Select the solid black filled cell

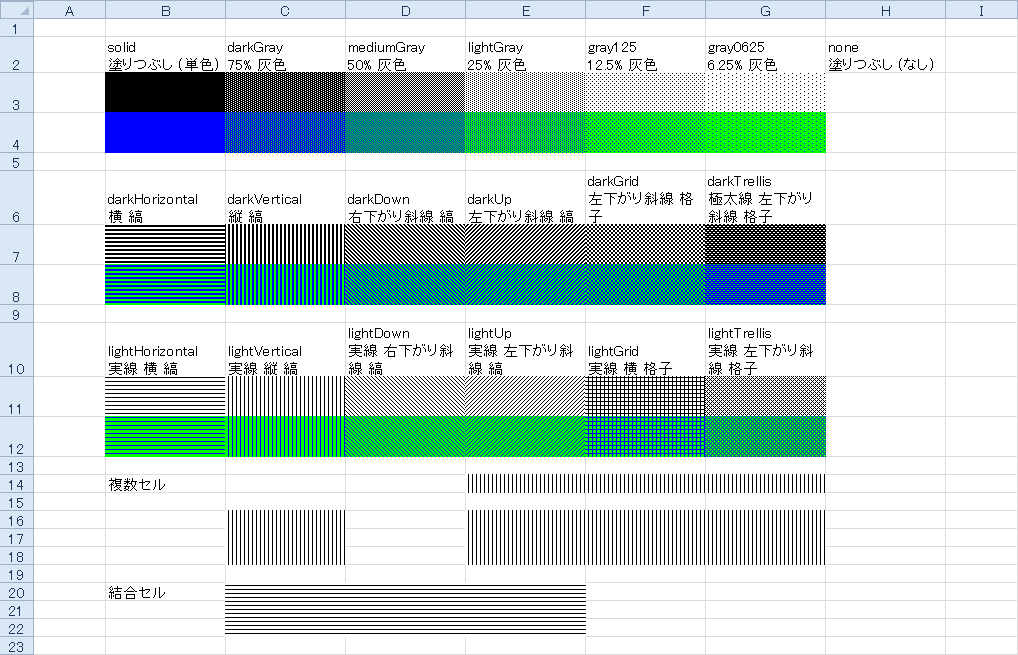tap(165, 92)
